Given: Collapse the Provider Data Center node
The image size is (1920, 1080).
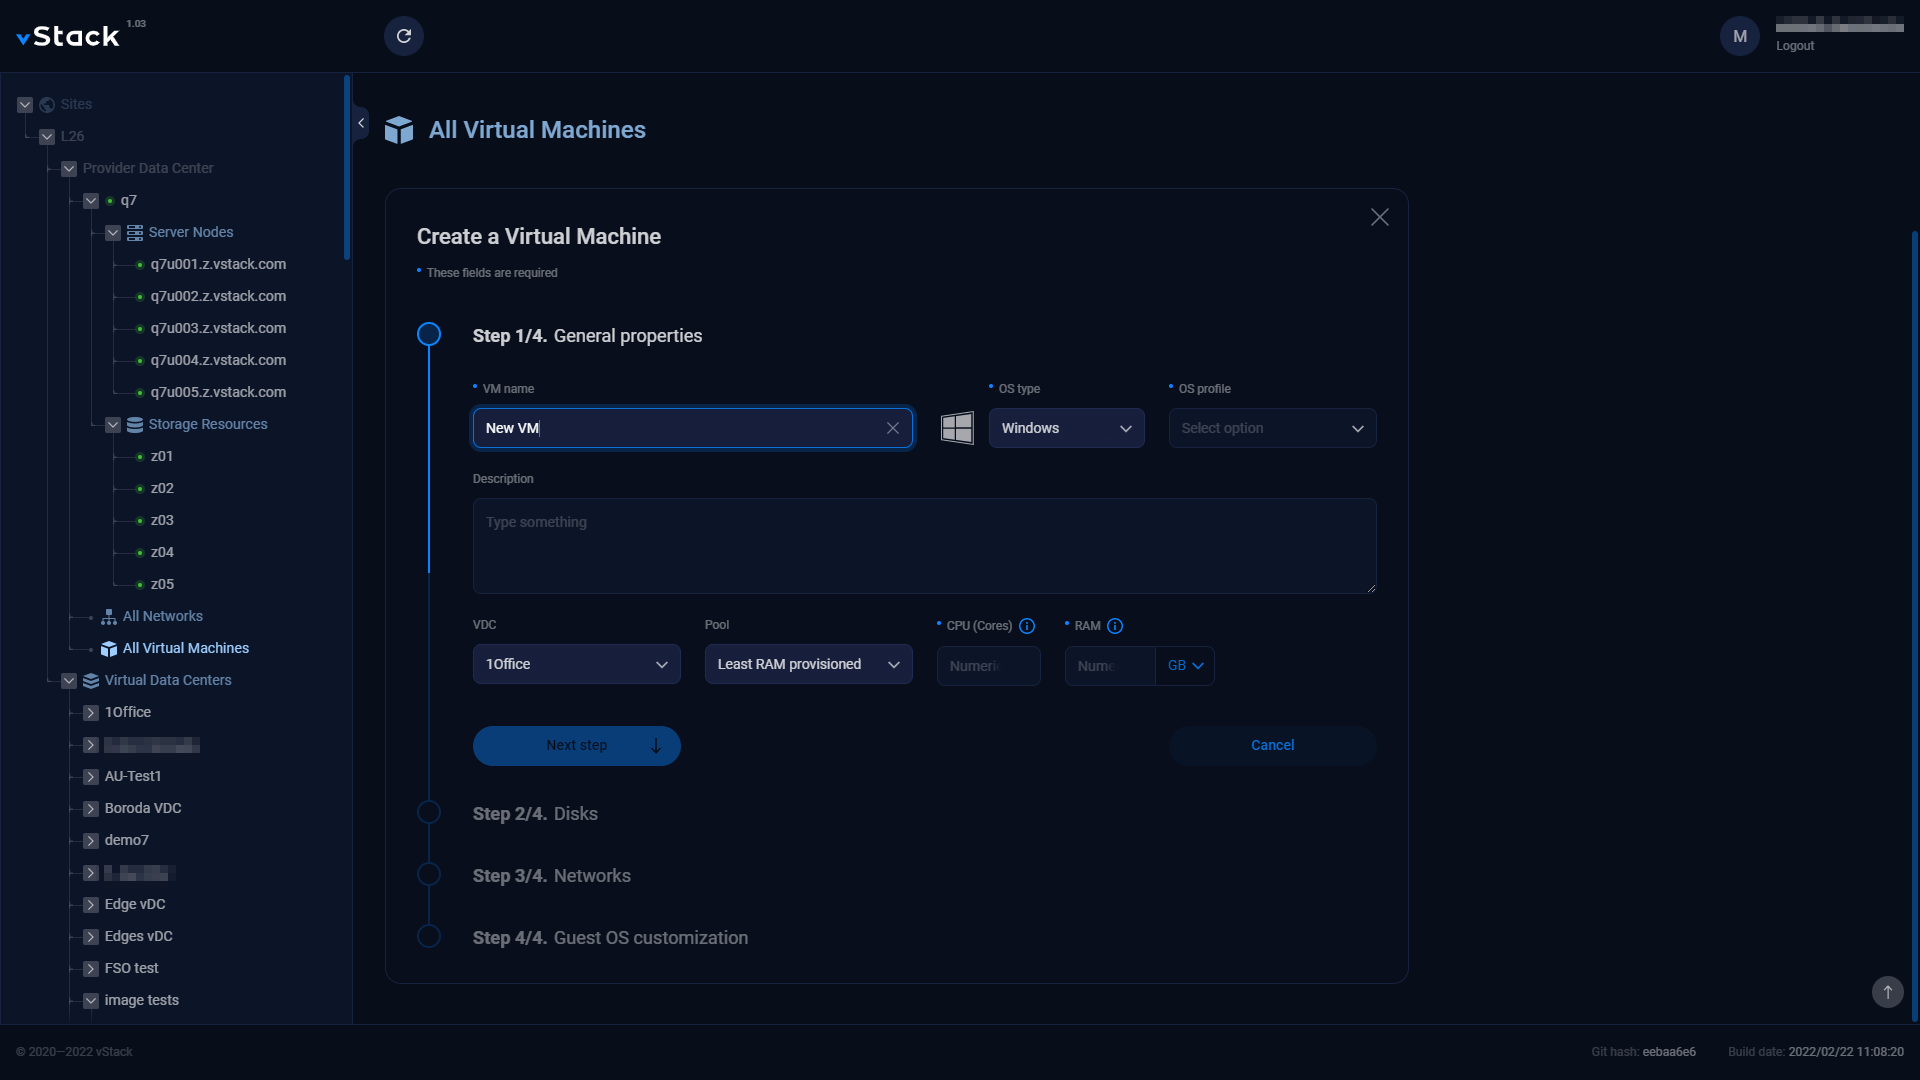Looking at the screenshot, I should point(69,168).
